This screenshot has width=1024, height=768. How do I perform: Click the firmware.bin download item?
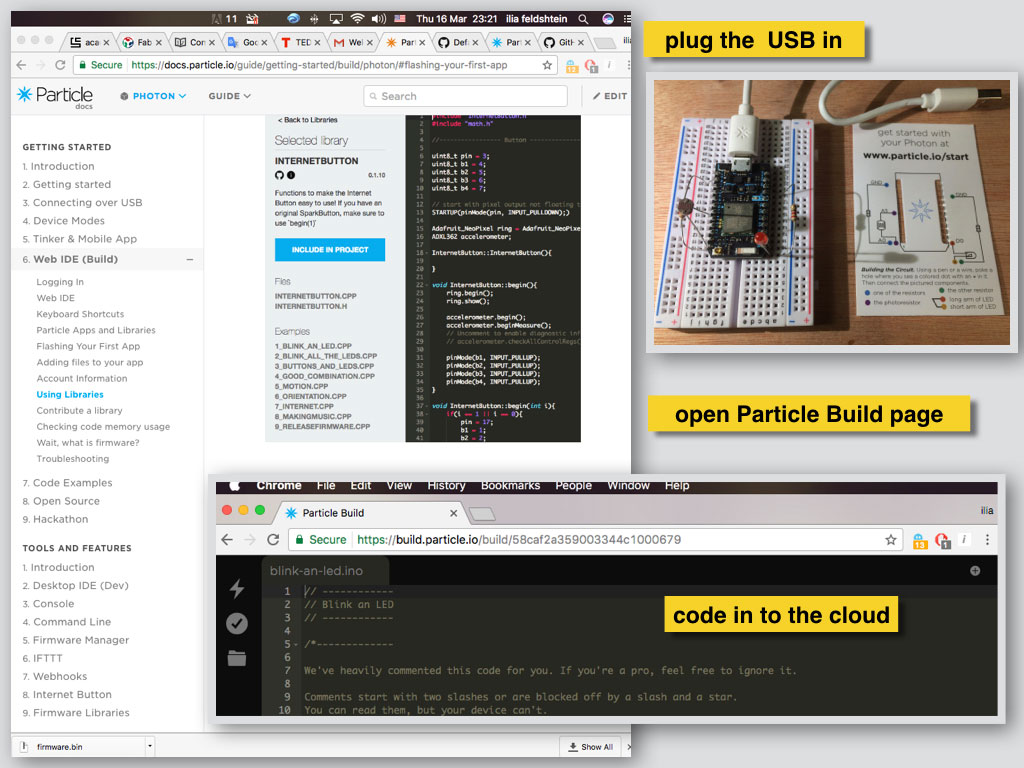(x=78, y=746)
